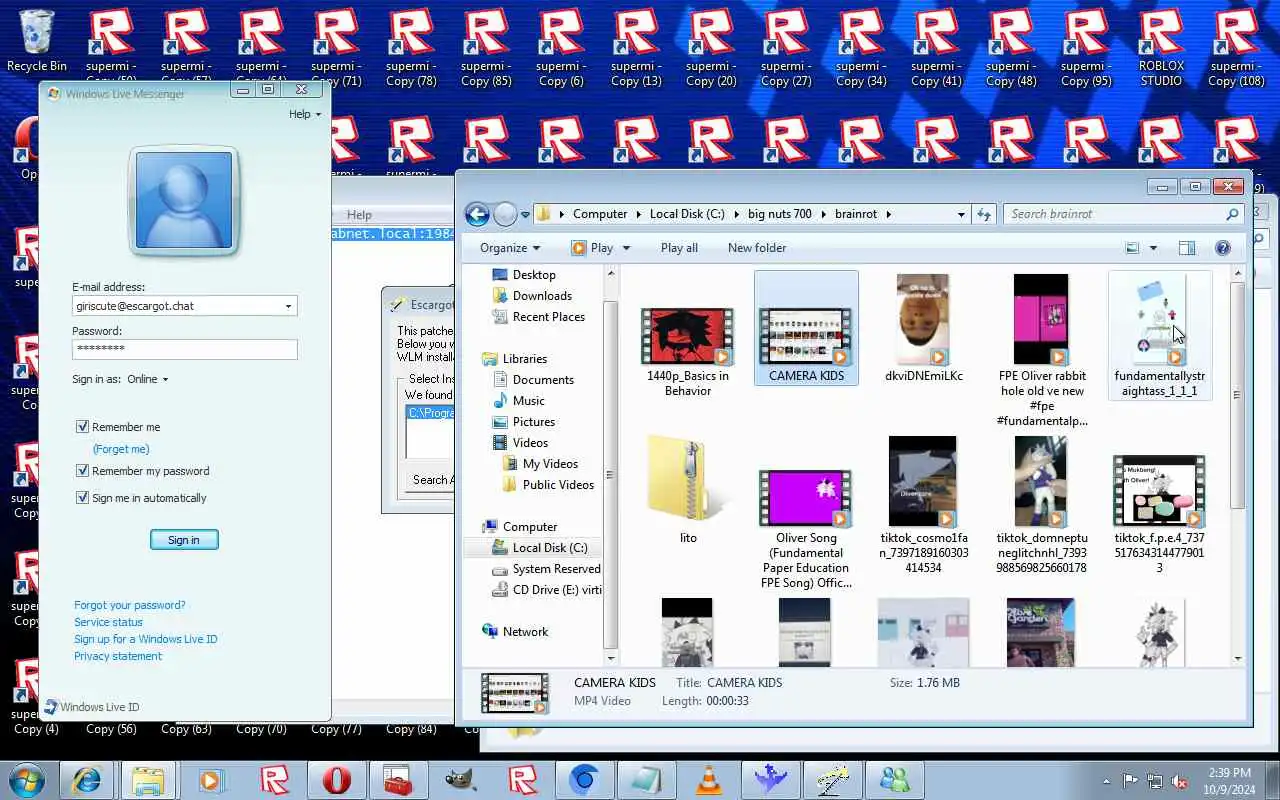Launch Internet Explorer from the taskbar
The height and width of the screenshot is (800, 1280).
point(87,779)
